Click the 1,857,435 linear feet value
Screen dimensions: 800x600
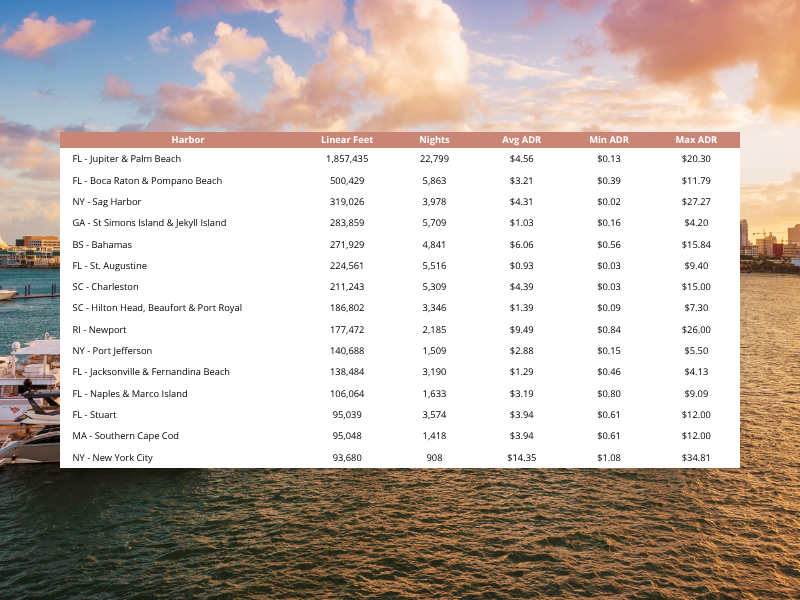point(347,159)
